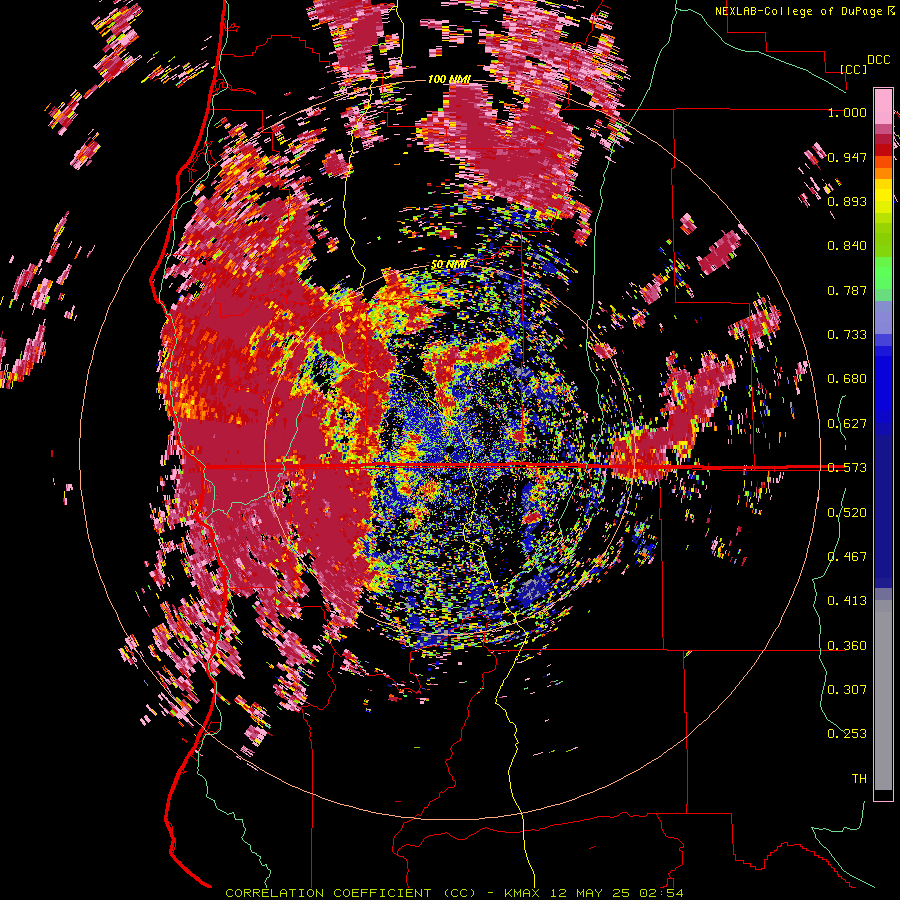Click the 0.467 scale label

pyautogui.click(x=847, y=557)
